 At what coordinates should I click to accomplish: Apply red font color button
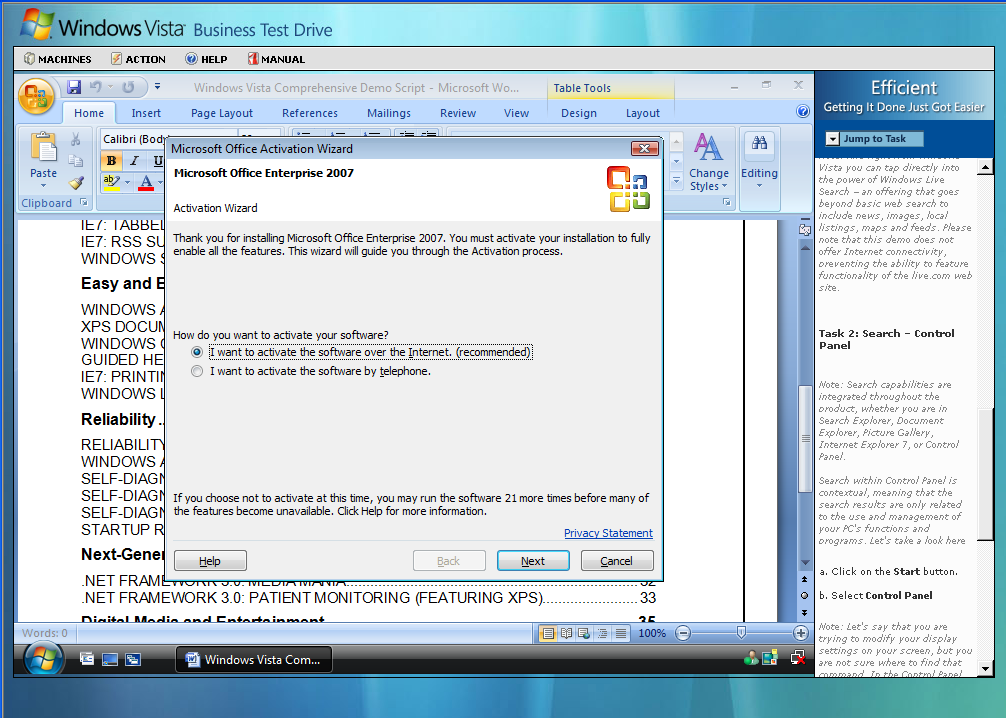(146, 182)
